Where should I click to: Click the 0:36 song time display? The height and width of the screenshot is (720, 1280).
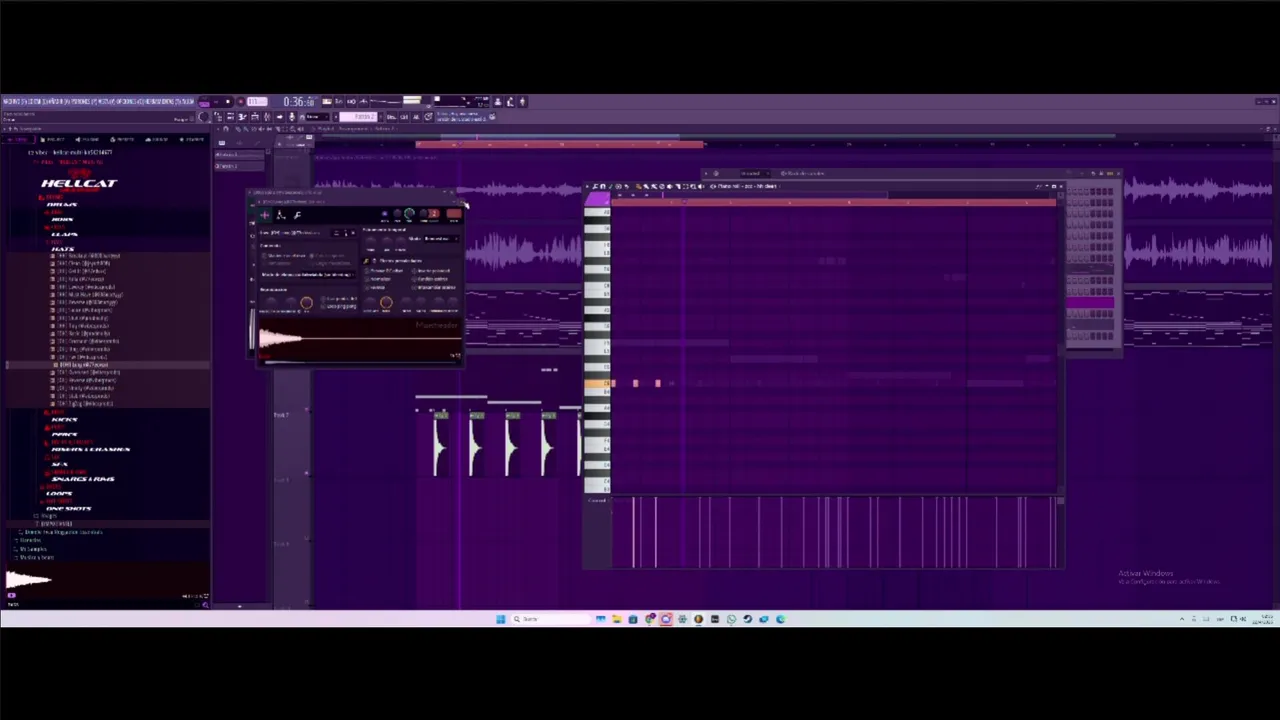click(300, 101)
